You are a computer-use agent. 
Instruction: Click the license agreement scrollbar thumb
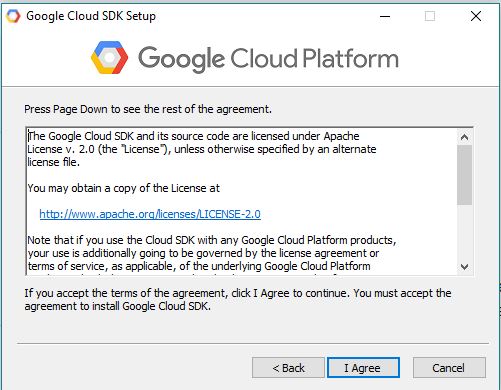coord(464,175)
